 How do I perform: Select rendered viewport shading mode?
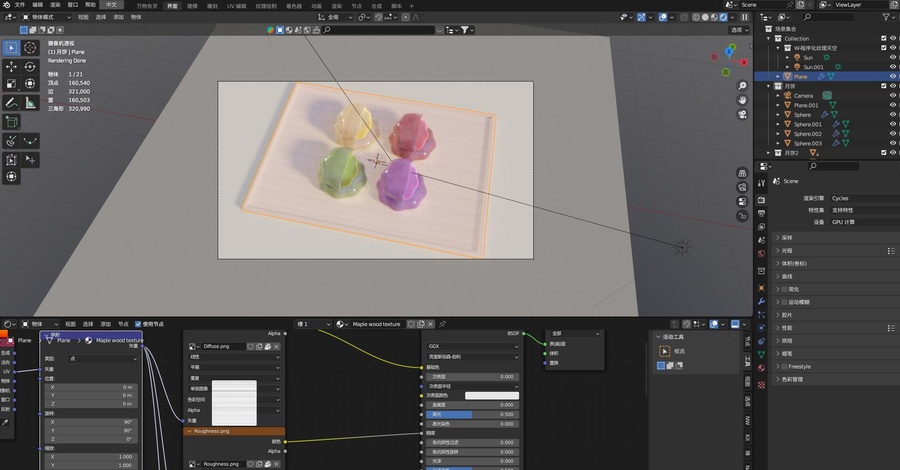724,17
